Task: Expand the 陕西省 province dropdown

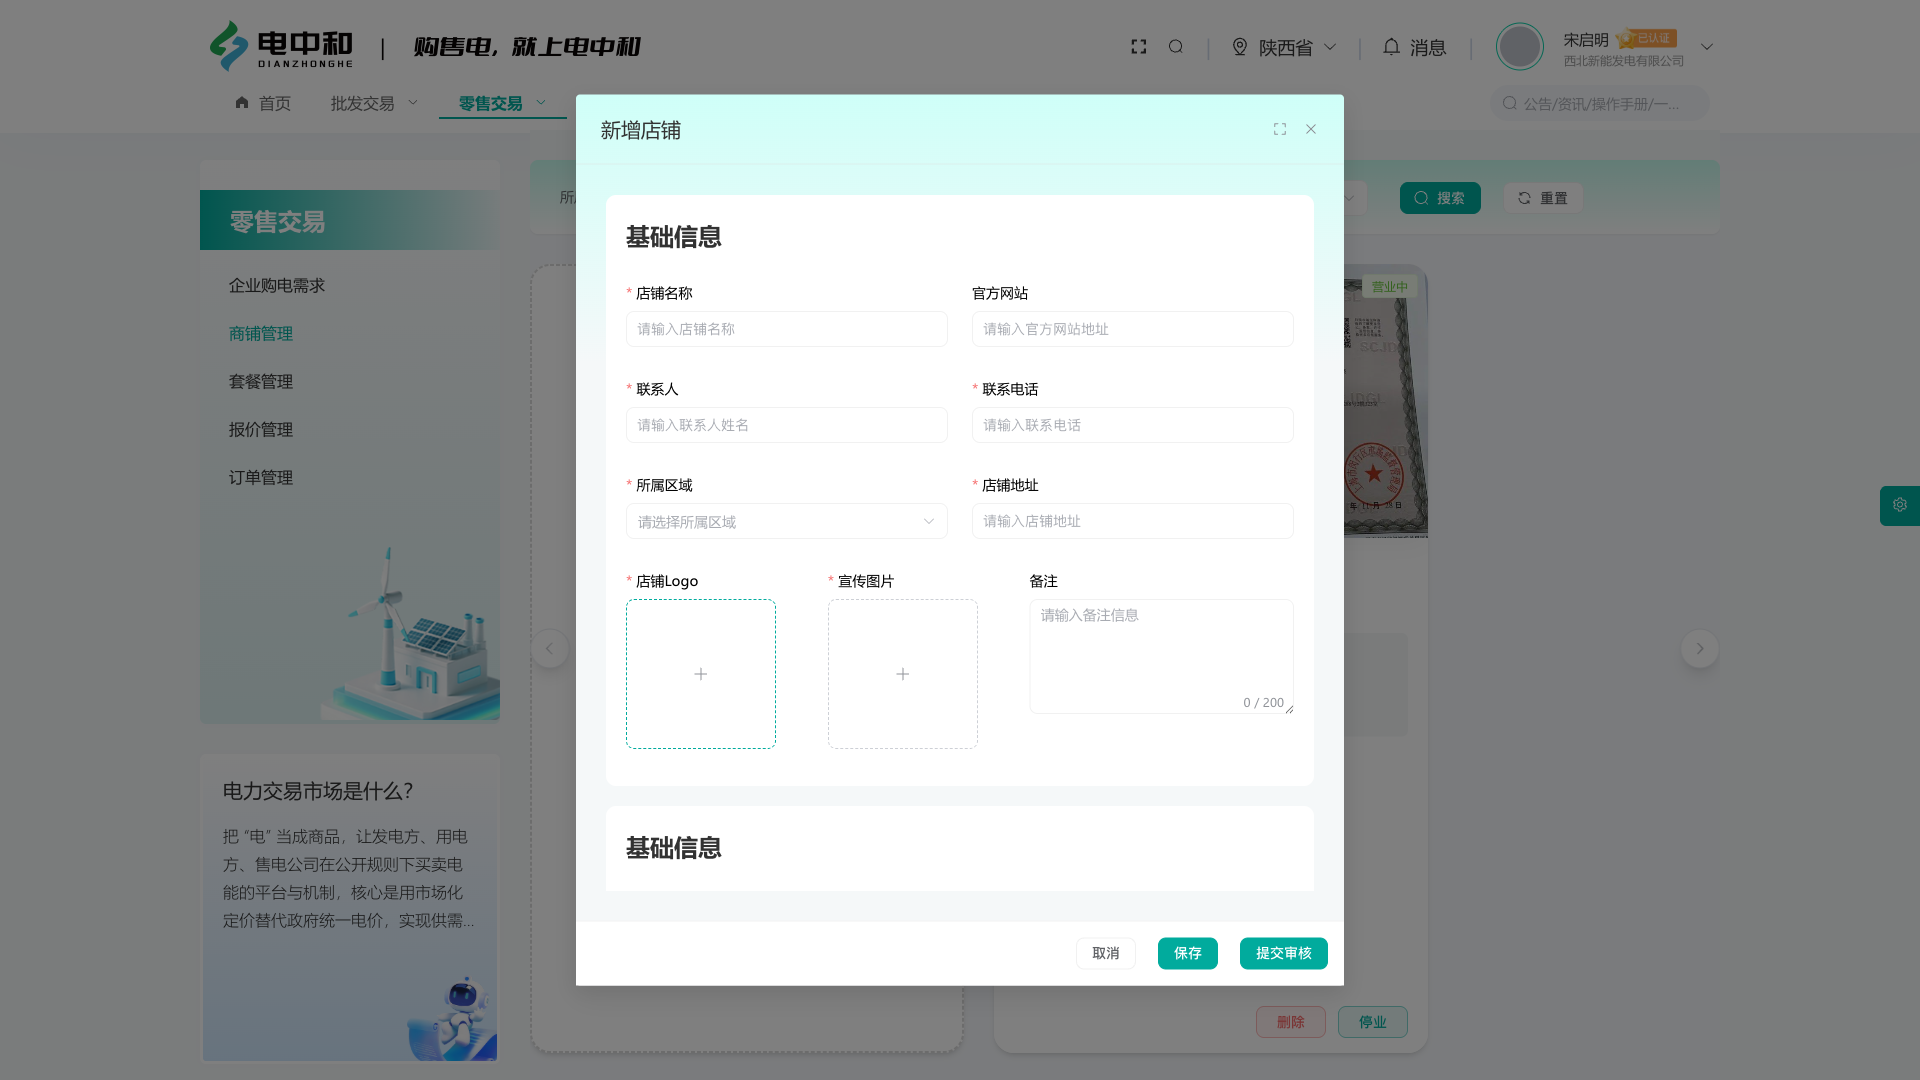Action: click(x=1330, y=47)
